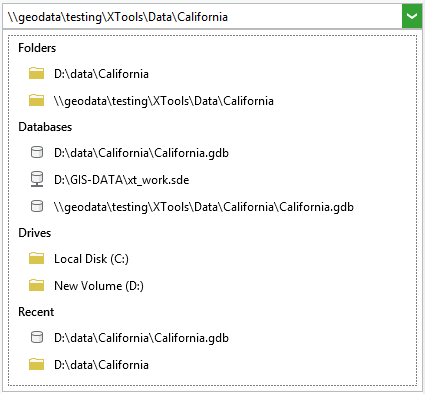This screenshot has height=394, width=425.
Task: Open Local Disk (C:) from Drives
Action: 91,259
